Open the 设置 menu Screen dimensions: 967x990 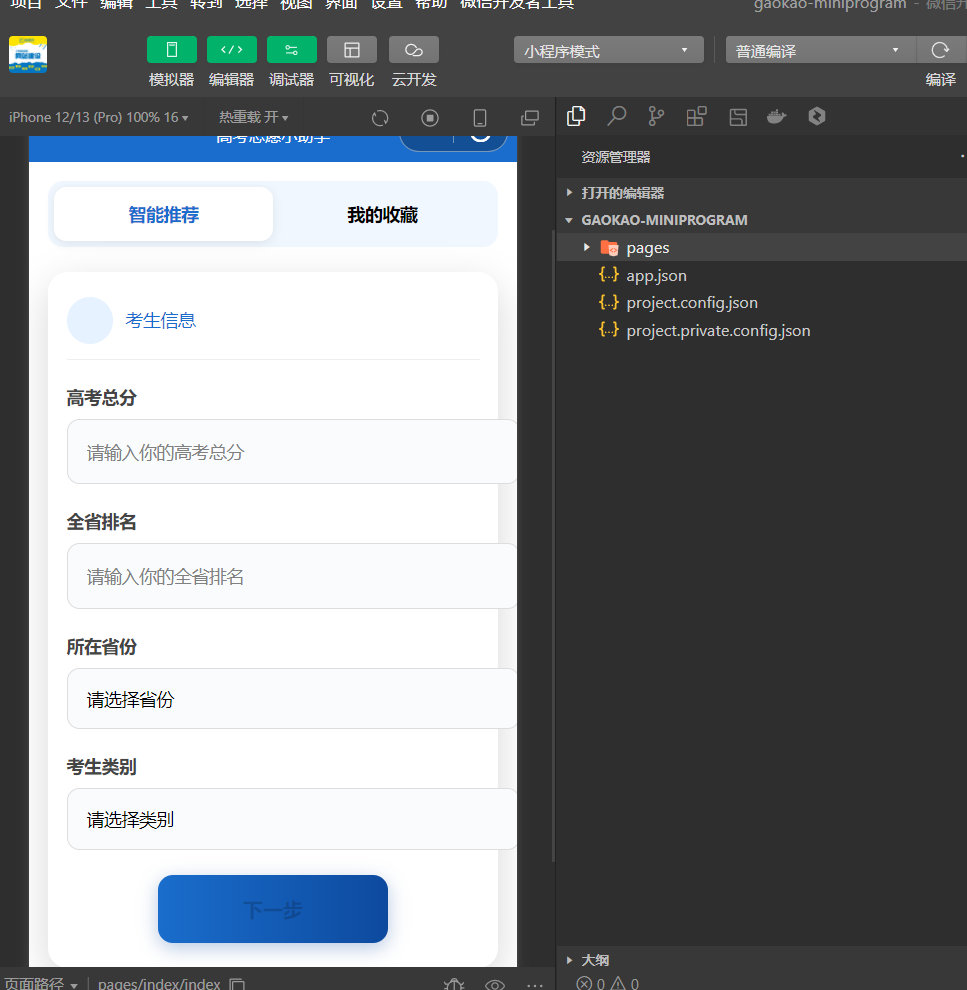(386, 4)
